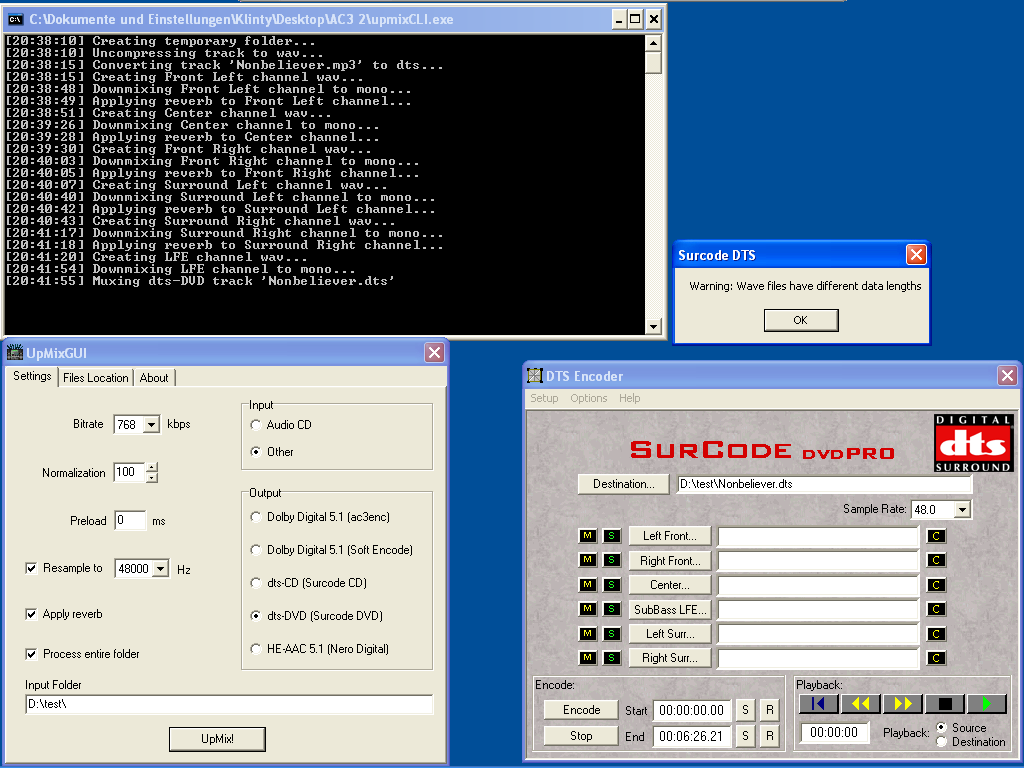The width and height of the screenshot is (1024, 768).
Task: Choose Dolby Digital 5.1 (ac3enc) output
Action: coord(320,517)
